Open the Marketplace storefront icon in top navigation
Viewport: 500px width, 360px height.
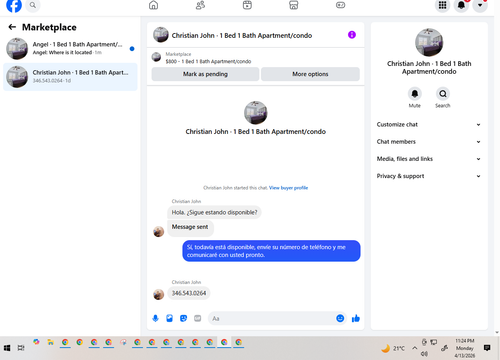pos(294,5)
